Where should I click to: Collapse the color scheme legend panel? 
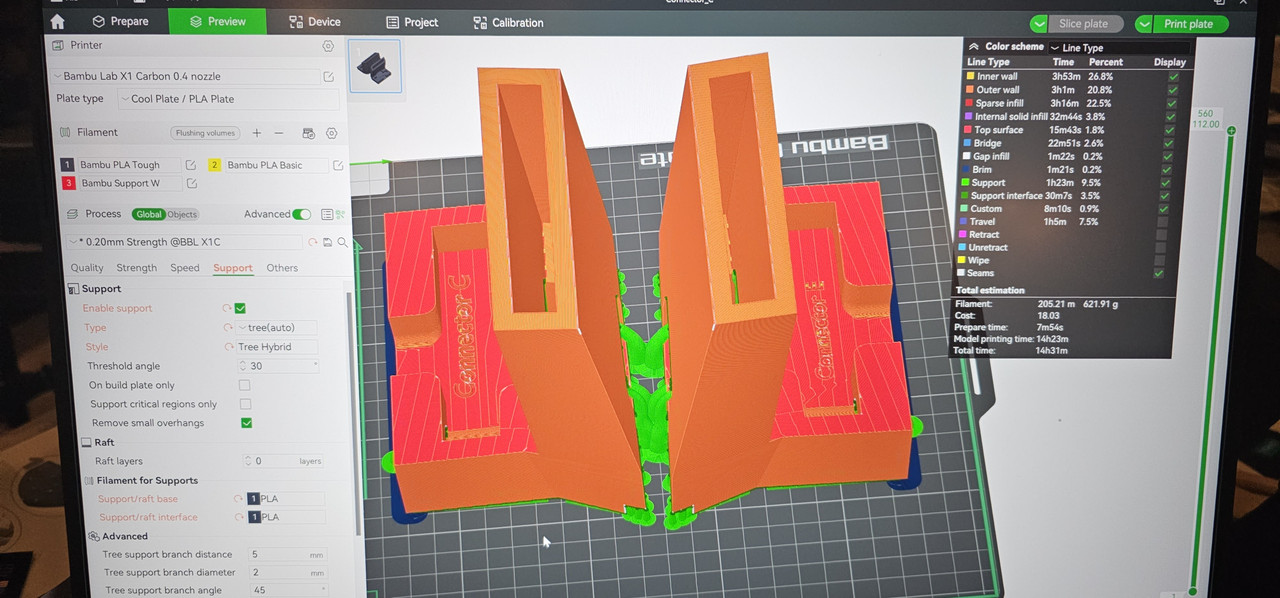(x=974, y=47)
